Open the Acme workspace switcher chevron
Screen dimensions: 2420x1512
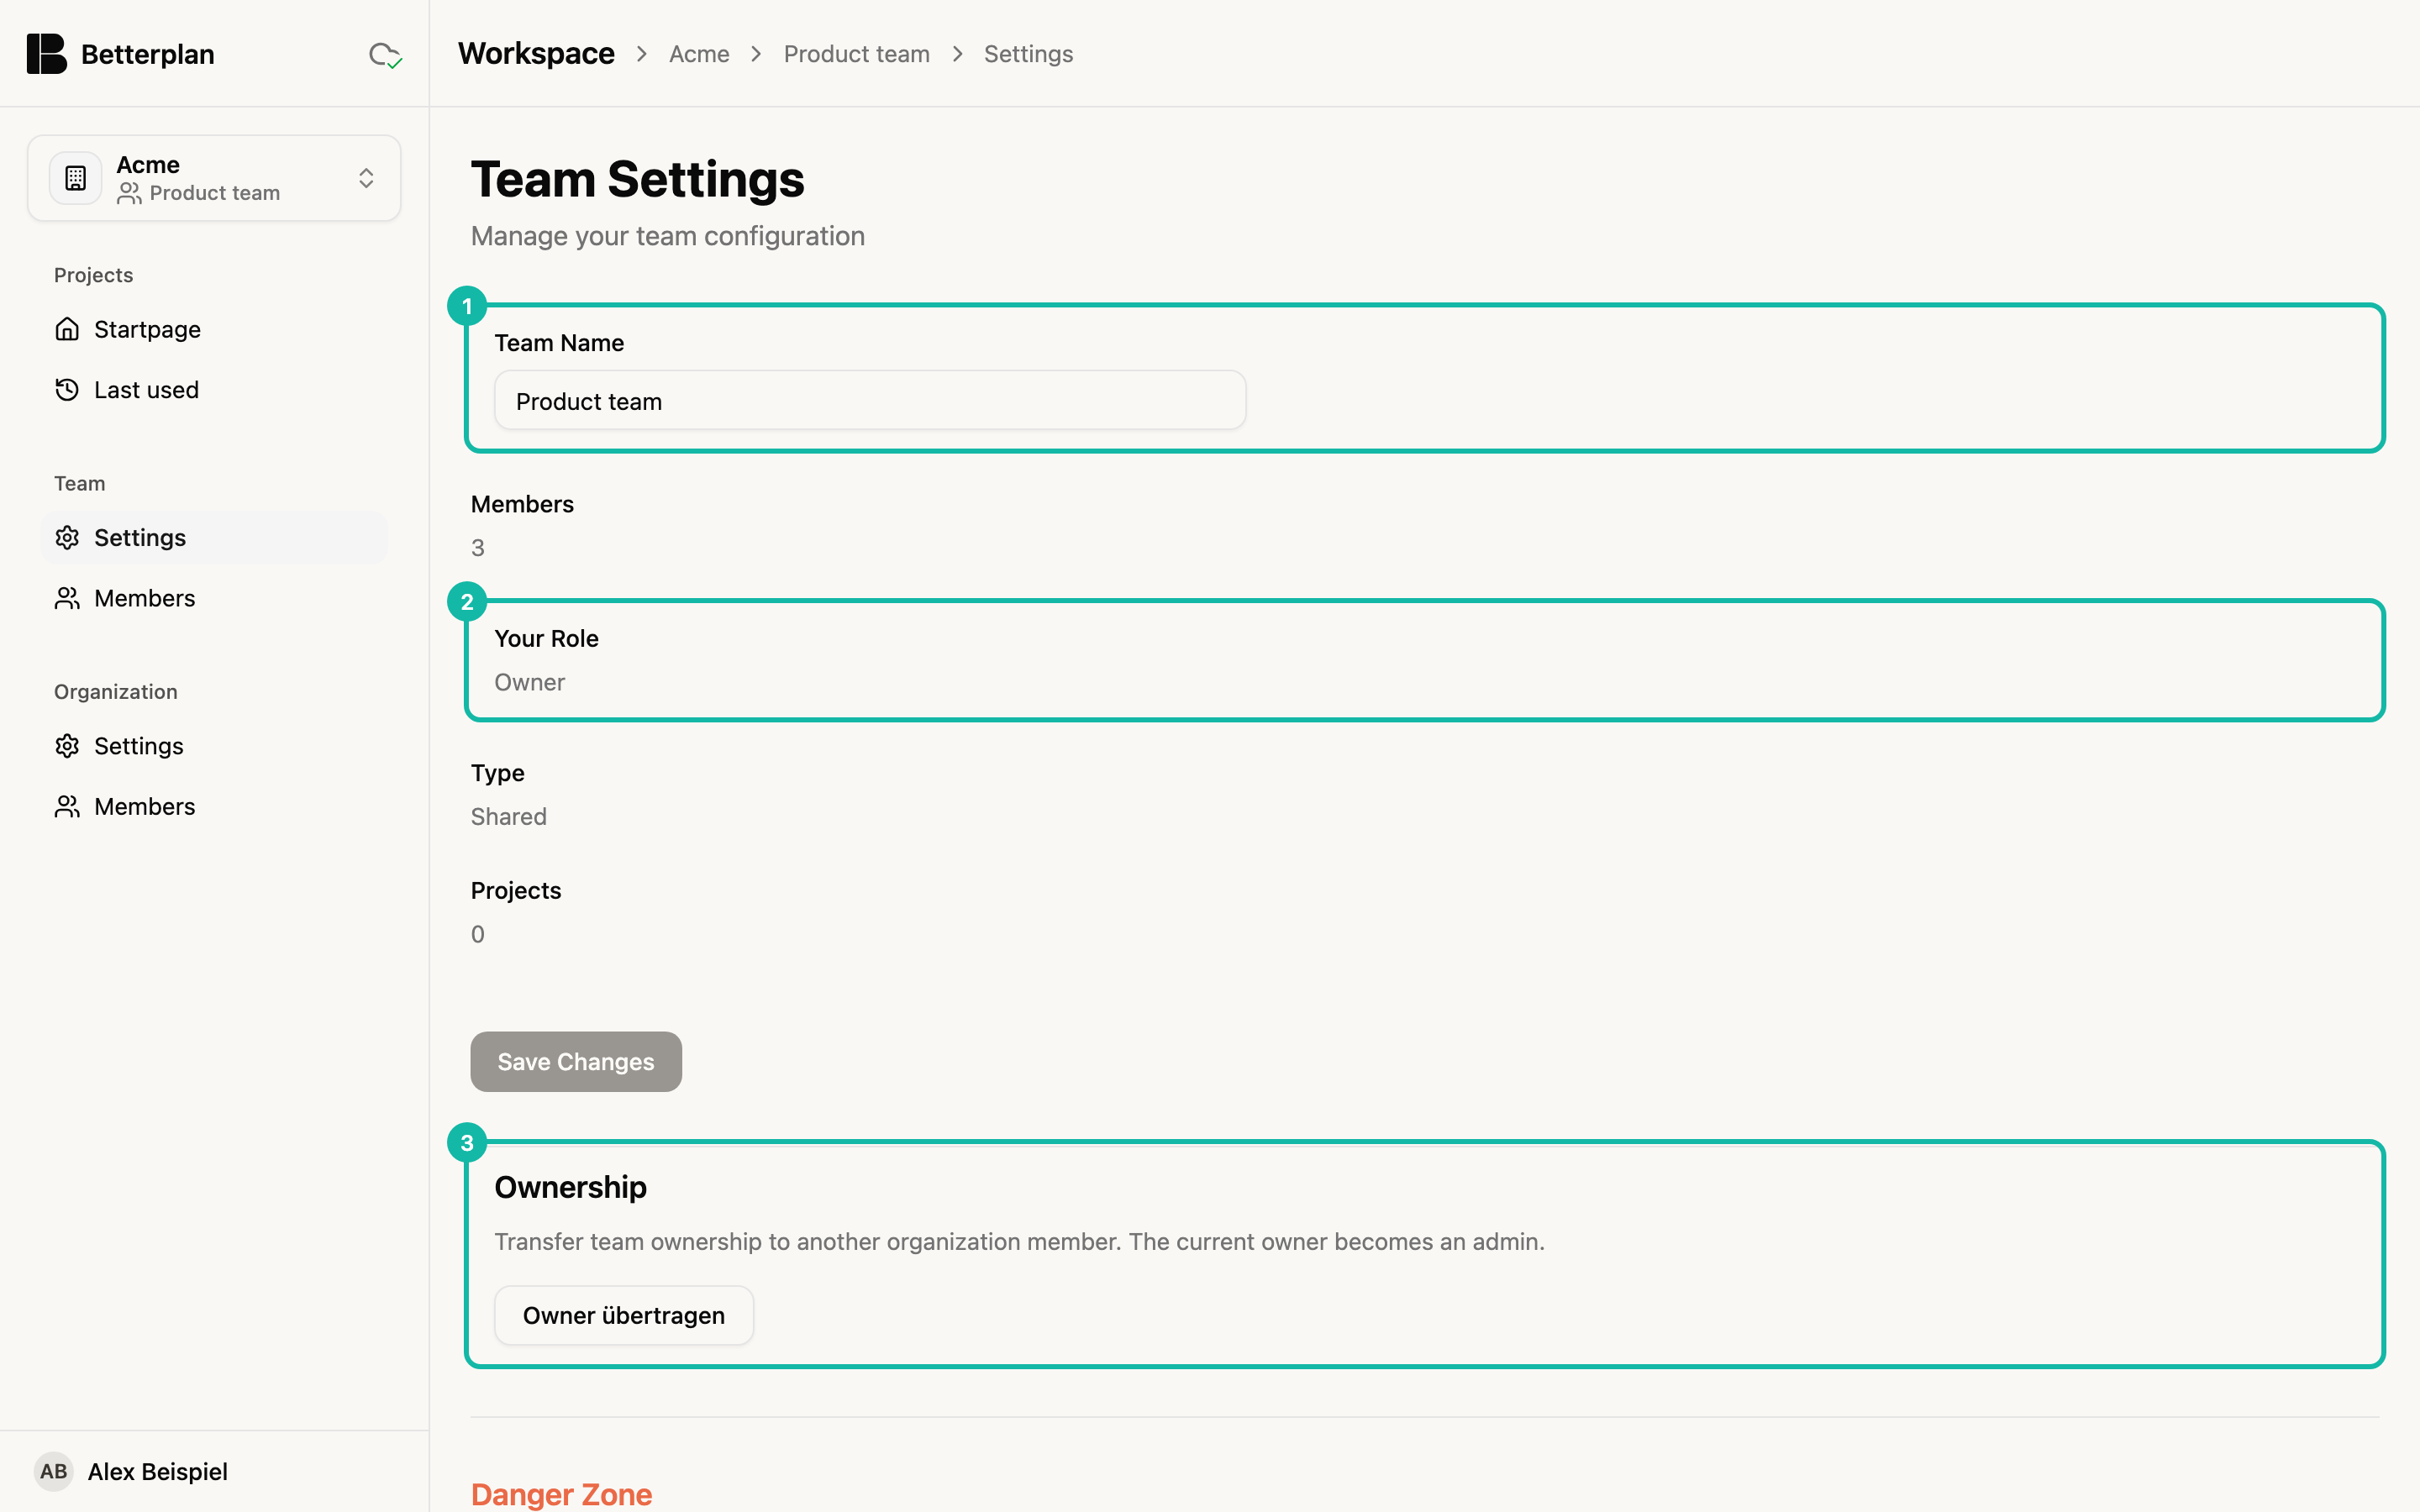click(x=366, y=178)
